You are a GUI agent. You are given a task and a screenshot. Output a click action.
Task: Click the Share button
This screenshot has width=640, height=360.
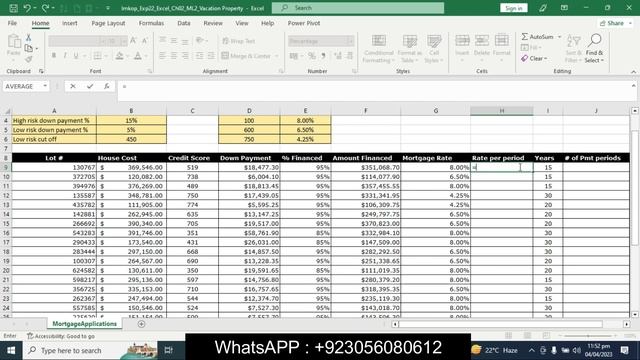[x=611, y=23]
